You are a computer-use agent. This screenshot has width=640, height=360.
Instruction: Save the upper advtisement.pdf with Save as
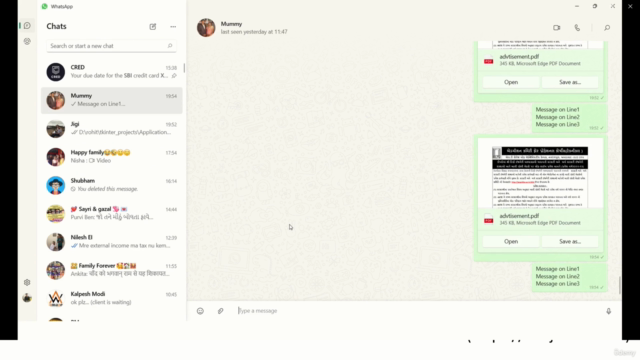[570, 82]
